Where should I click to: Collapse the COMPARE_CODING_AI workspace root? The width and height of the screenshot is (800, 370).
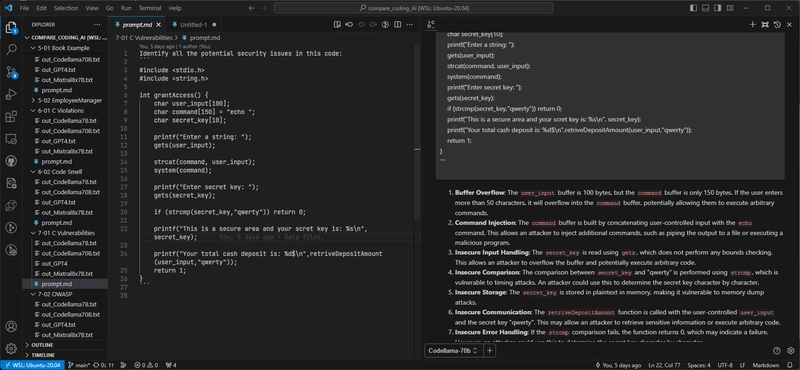coord(65,38)
